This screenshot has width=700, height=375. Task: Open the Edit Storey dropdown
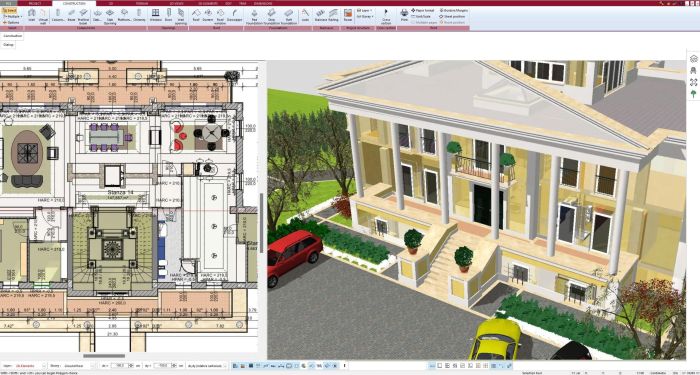(365, 16)
